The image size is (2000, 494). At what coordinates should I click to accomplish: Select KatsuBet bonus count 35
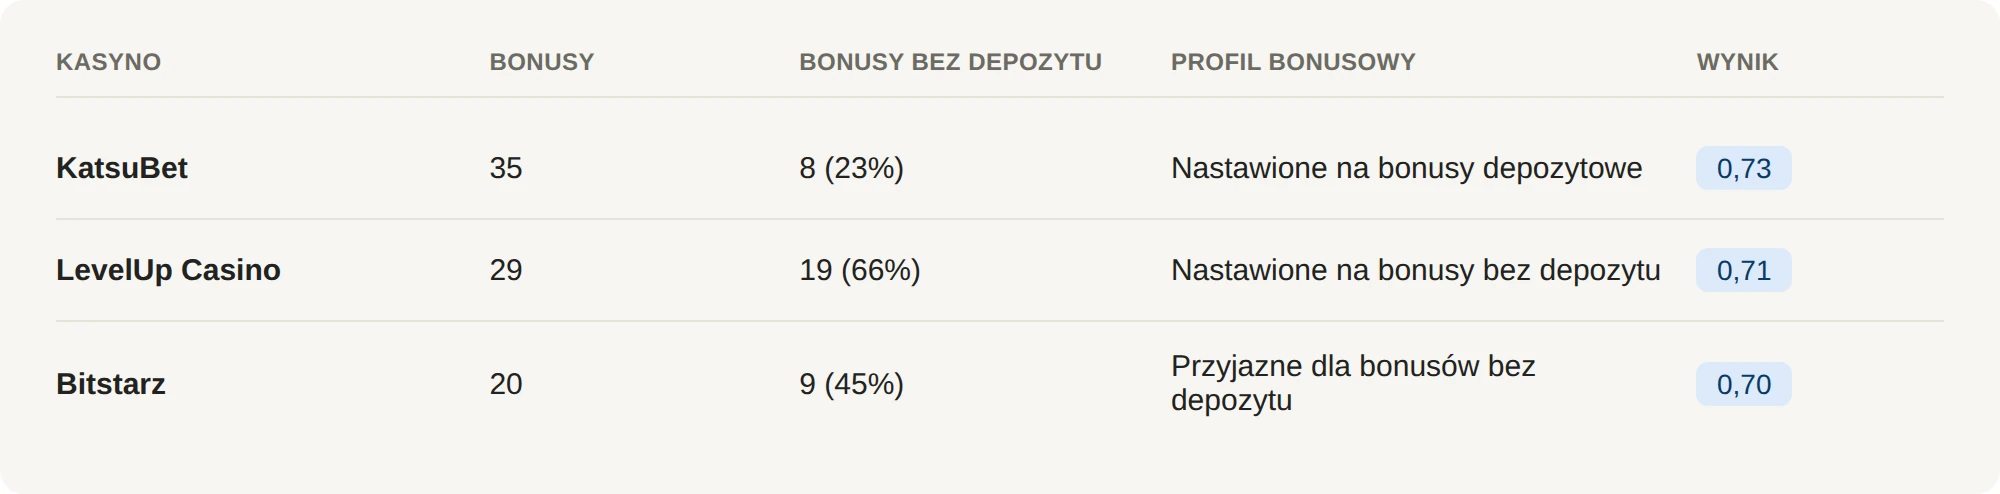click(x=506, y=168)
